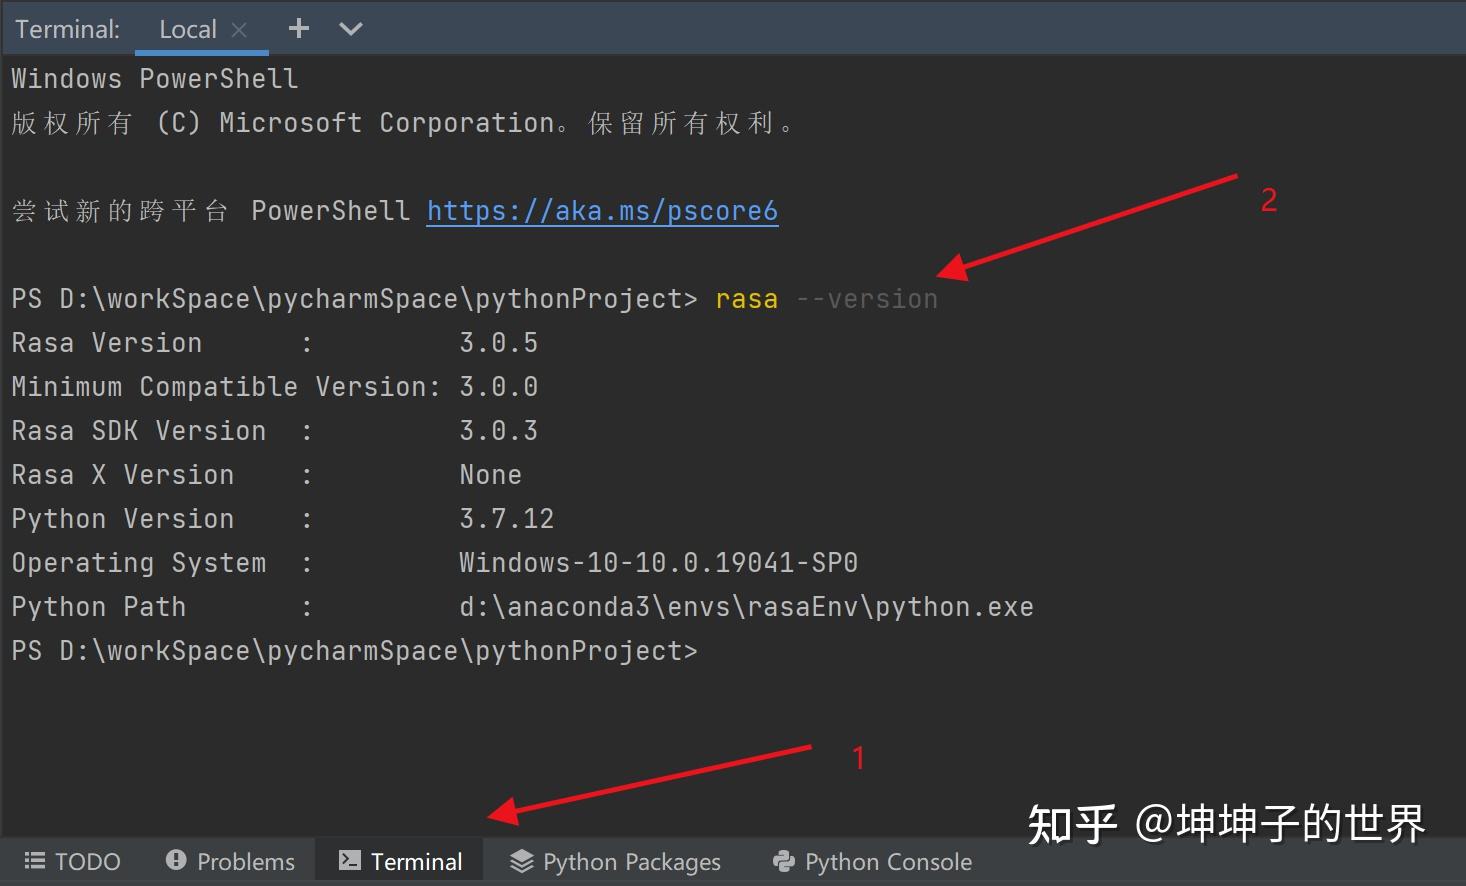
Task: Click the 'Windows PowerShell' header line
Action: coord(154,79)
